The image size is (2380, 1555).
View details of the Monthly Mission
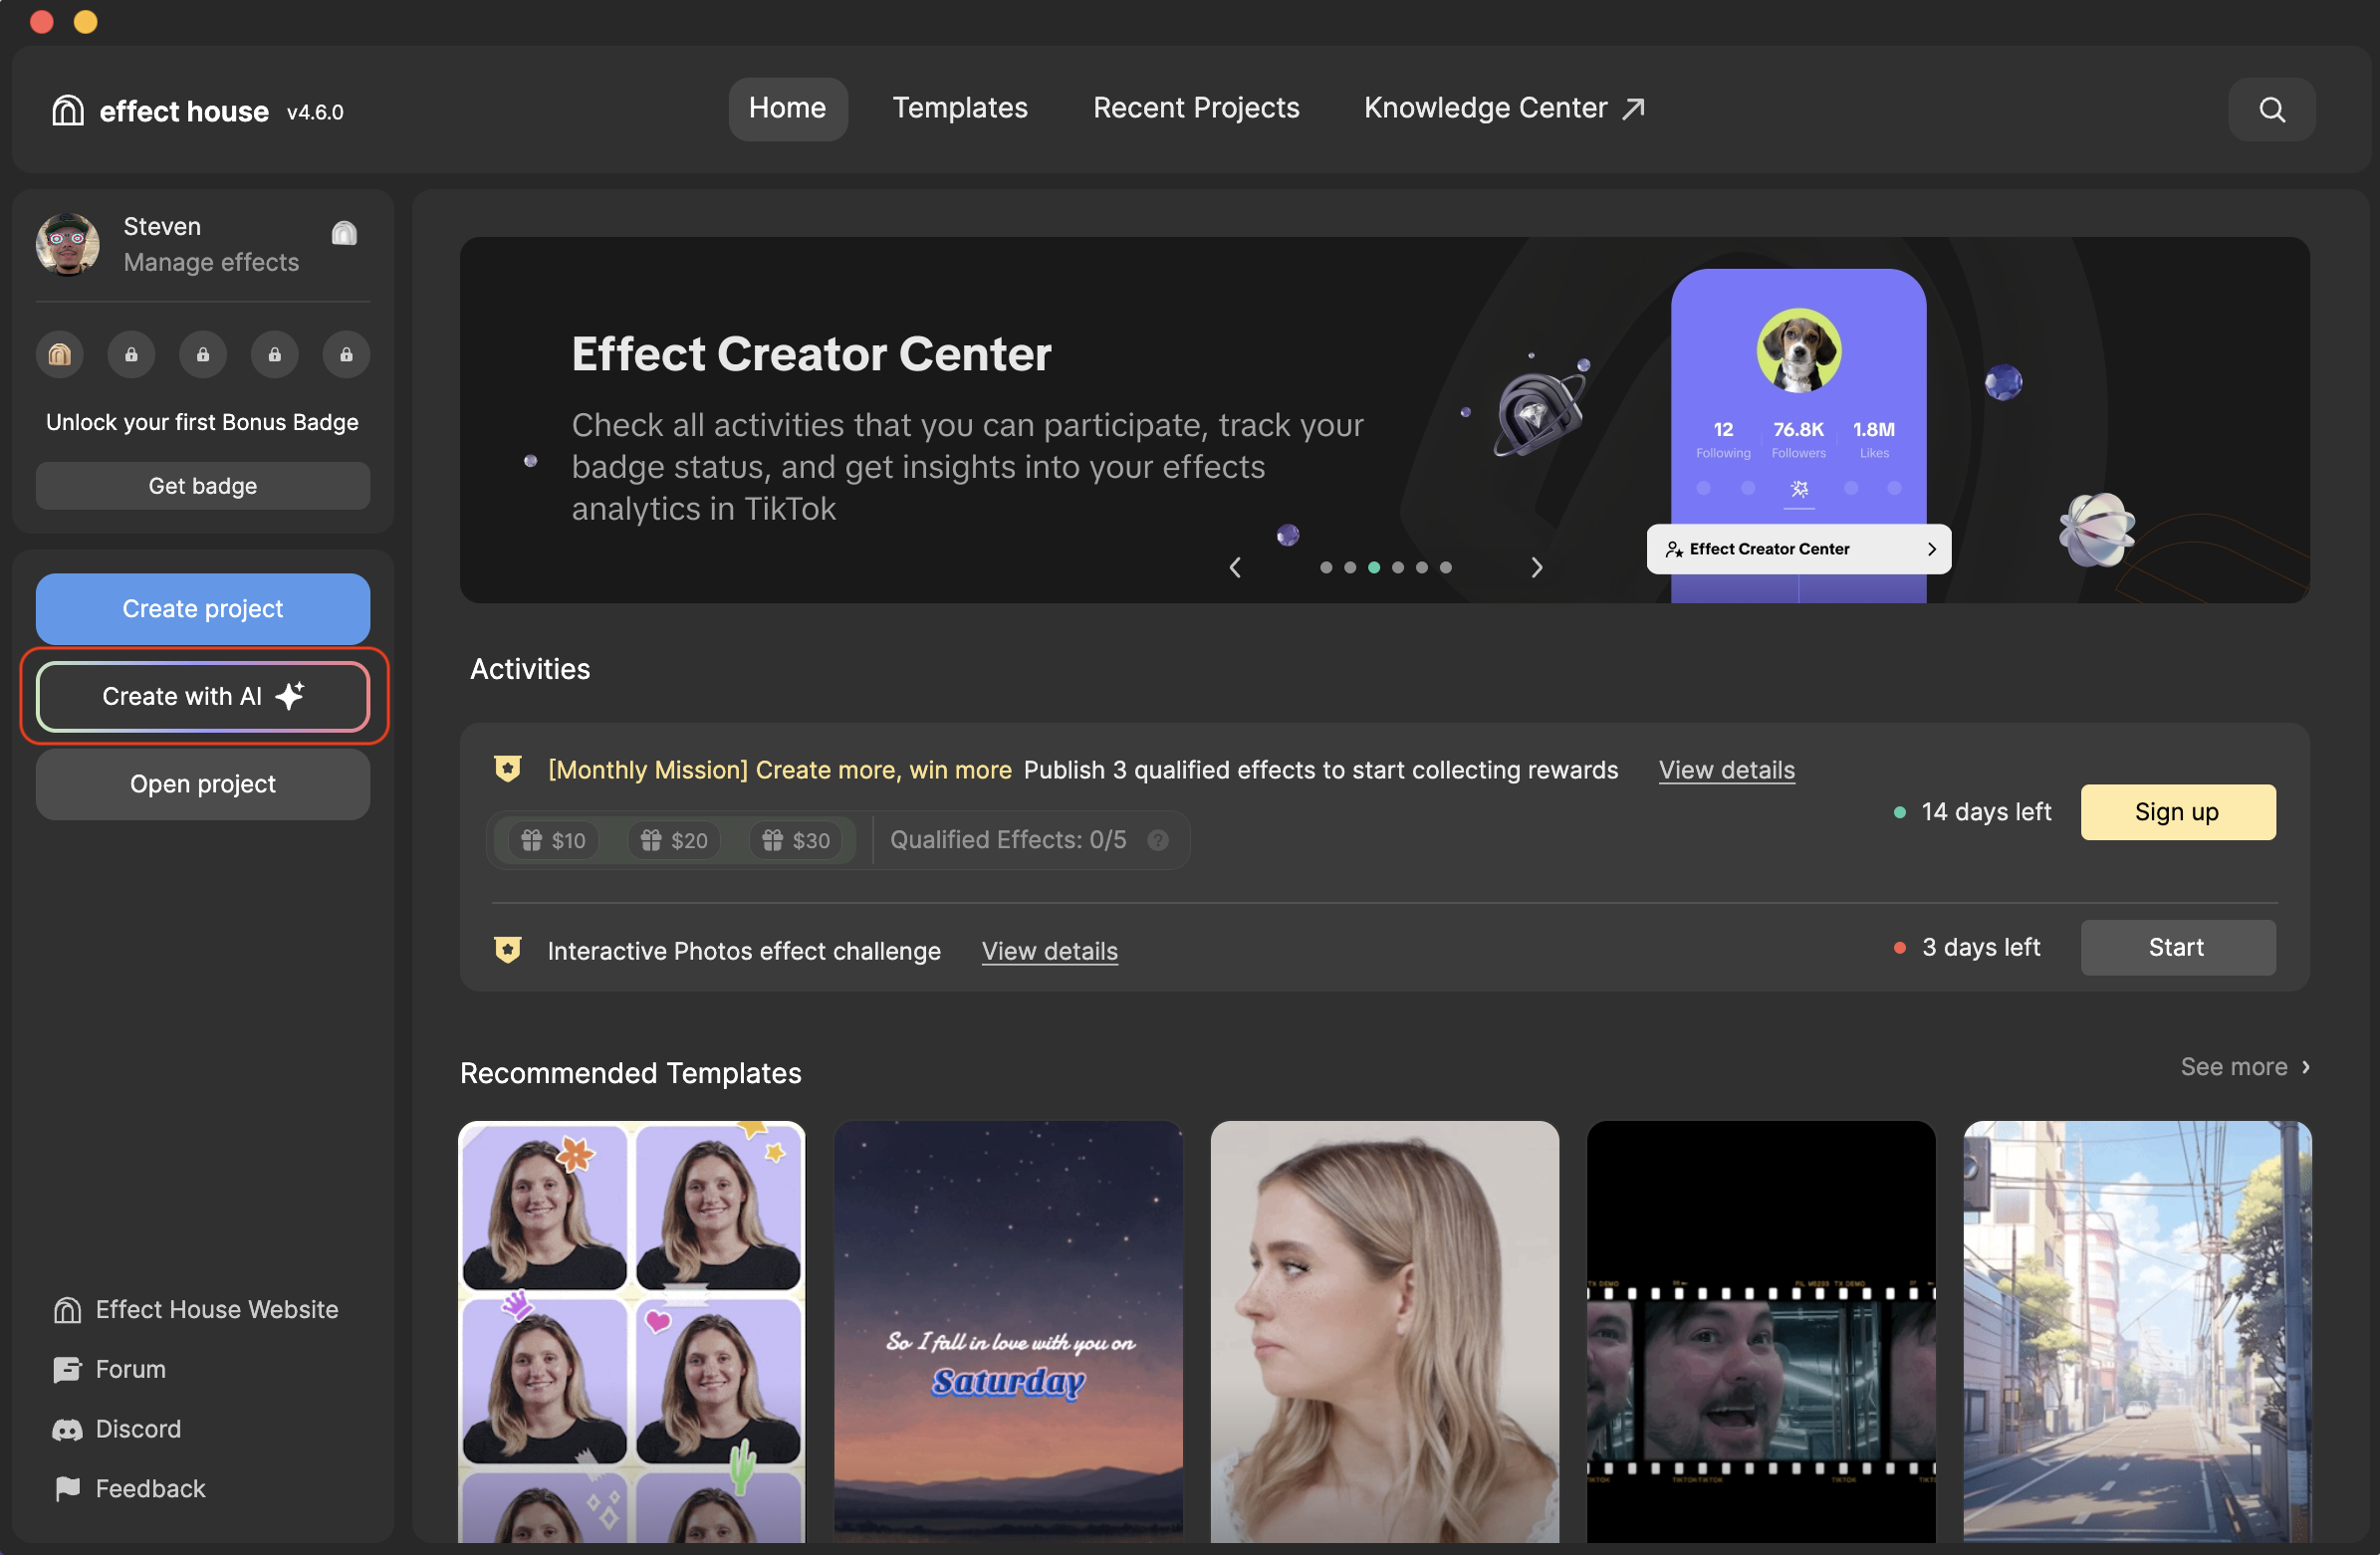tap(1726, 770)
